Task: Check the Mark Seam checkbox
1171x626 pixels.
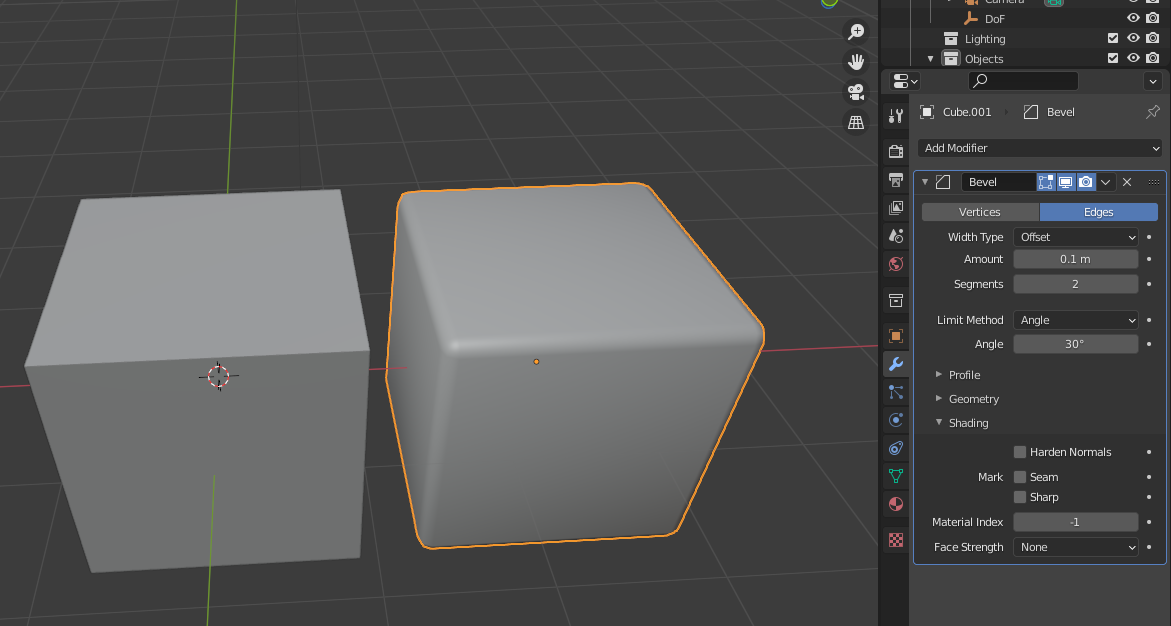Action: (1019, 477)
